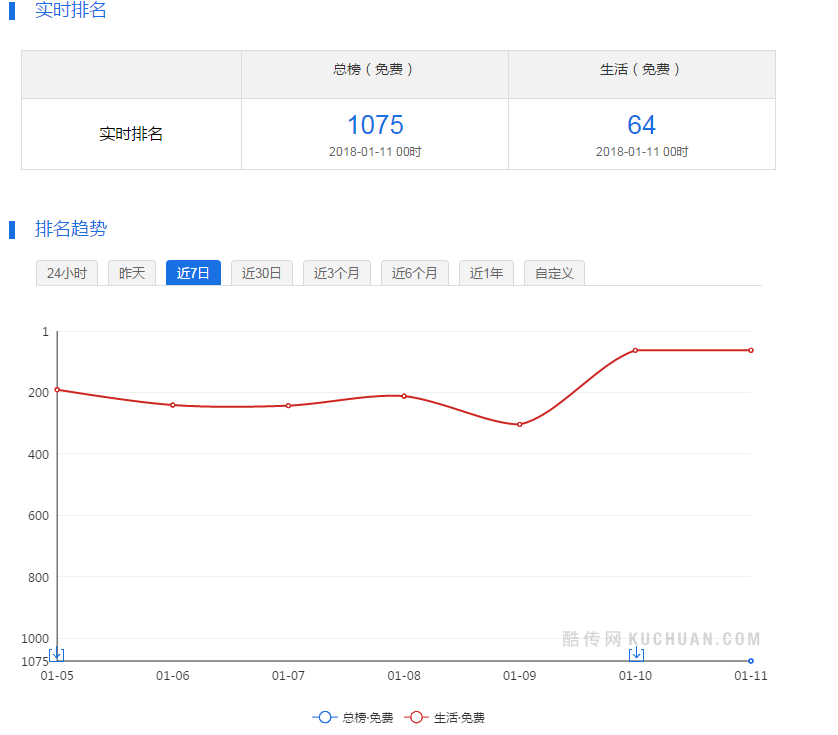Switch to the 昨天 tab
This screenshot has height=735, width=838.
(132, 273)
